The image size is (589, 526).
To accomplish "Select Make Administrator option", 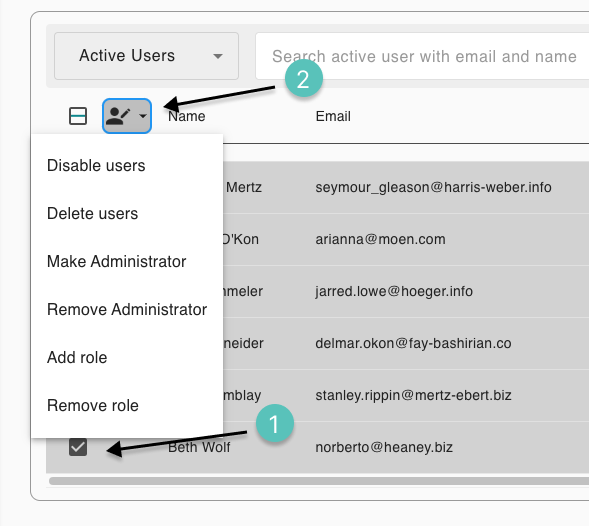I will click(x=116, y=261).
